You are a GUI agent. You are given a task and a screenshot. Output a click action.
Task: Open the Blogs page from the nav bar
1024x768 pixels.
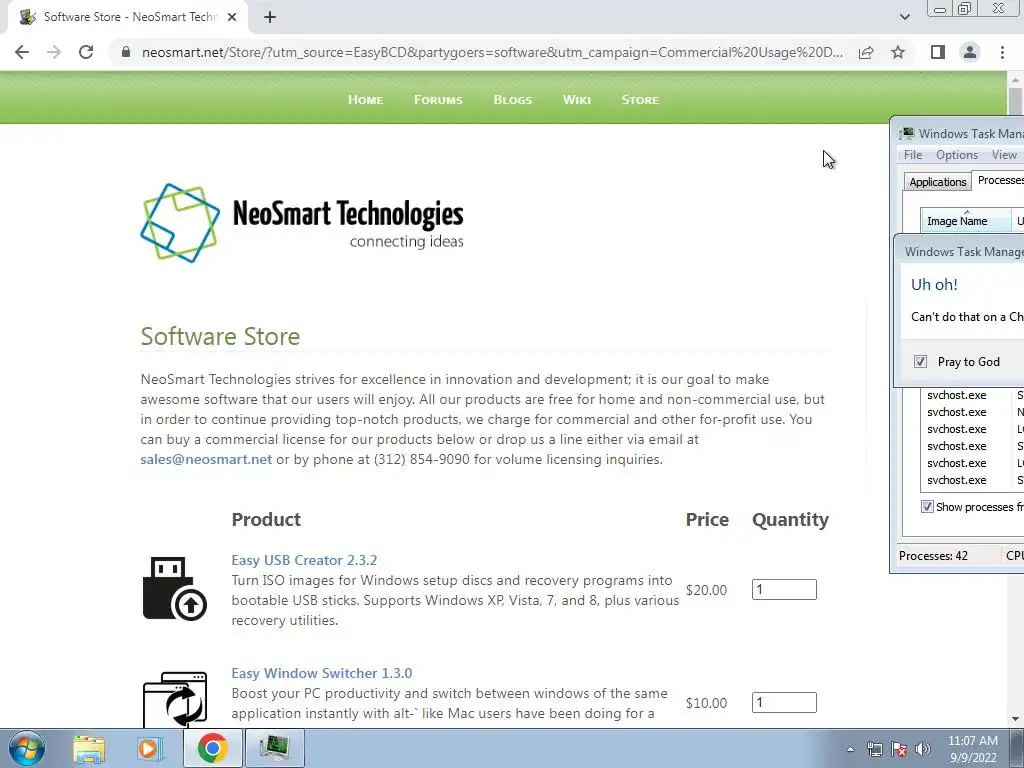coord(513,100)
